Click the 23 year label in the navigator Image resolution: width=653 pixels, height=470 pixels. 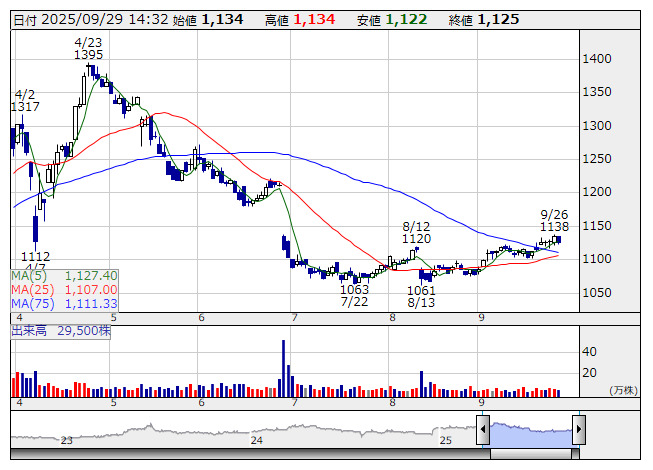[66, 440]
